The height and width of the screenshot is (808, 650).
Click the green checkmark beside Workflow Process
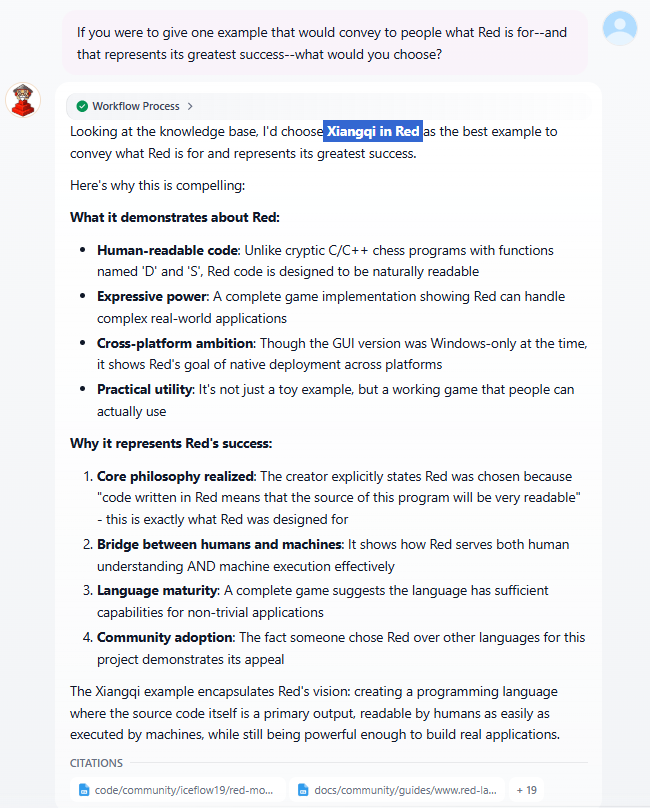point(81,106)
